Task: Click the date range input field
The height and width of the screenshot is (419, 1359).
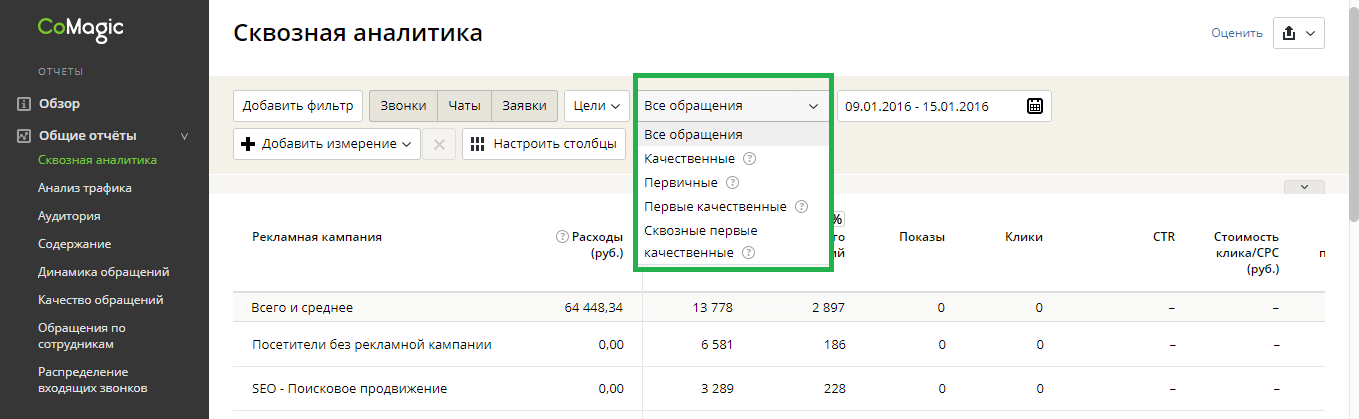Action: click(x=930, y=106)
